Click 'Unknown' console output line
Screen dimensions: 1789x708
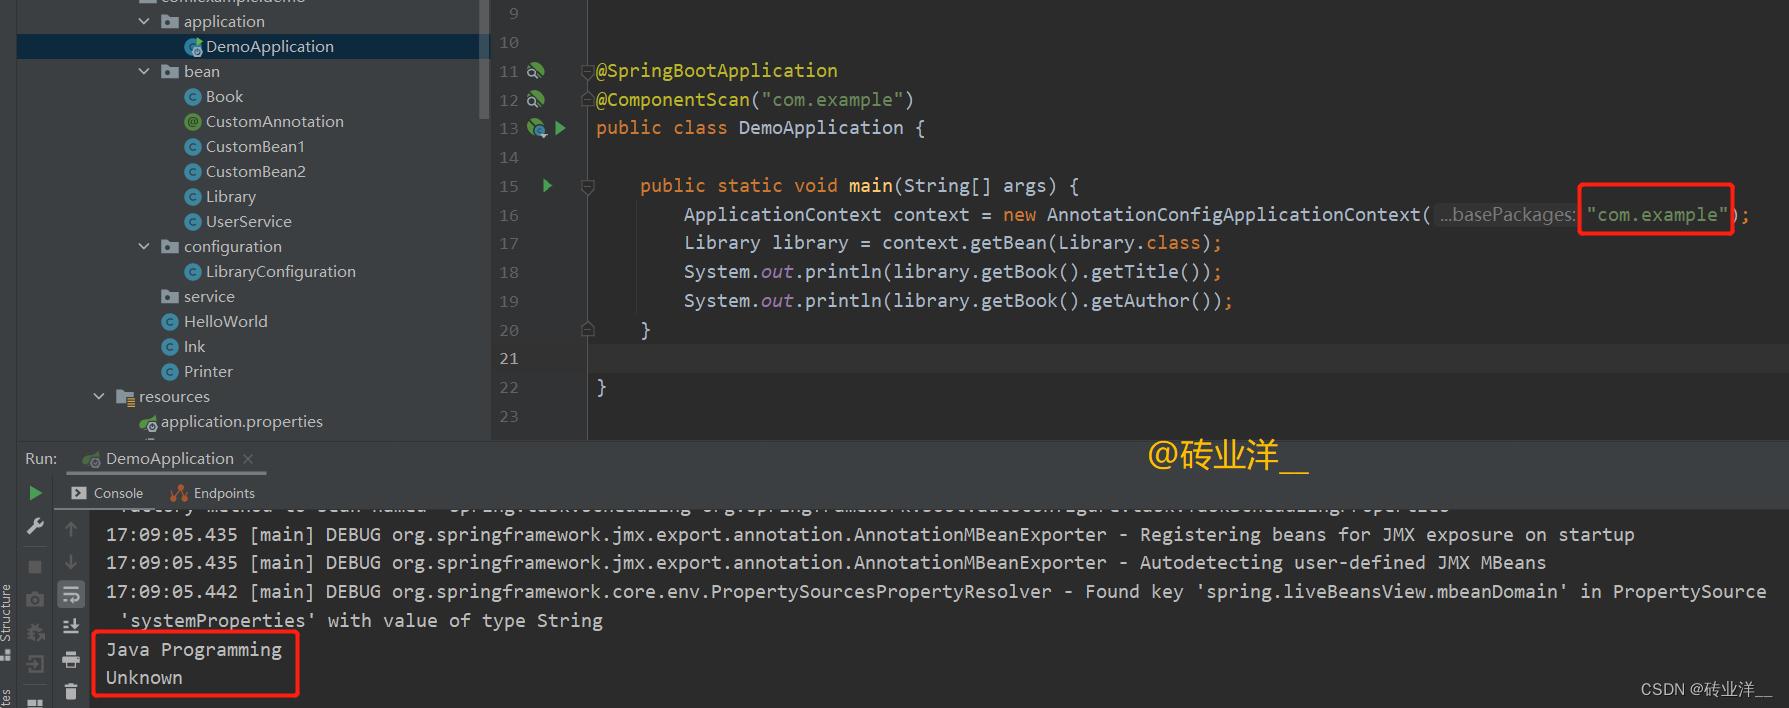pos(144,677)
